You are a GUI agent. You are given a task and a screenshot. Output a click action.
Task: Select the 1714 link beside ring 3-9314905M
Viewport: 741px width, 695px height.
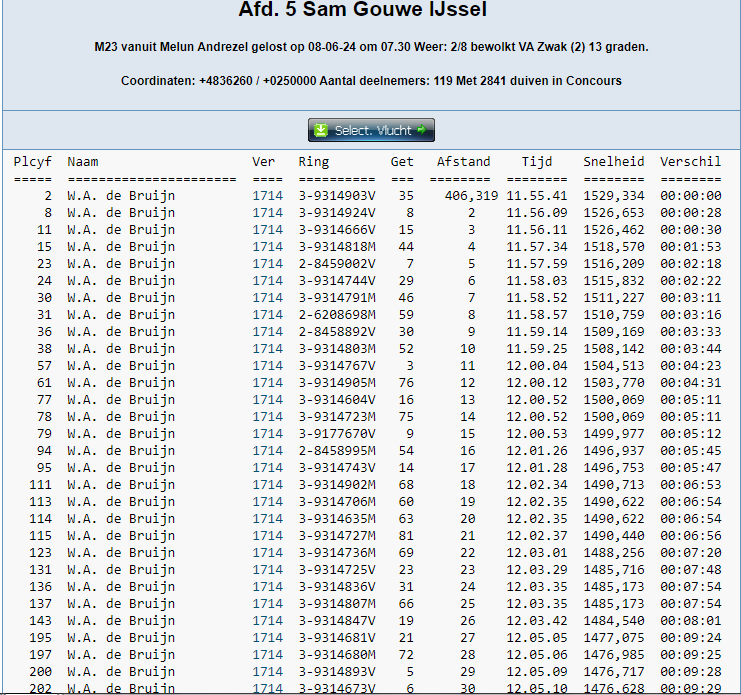click(267, 383)
